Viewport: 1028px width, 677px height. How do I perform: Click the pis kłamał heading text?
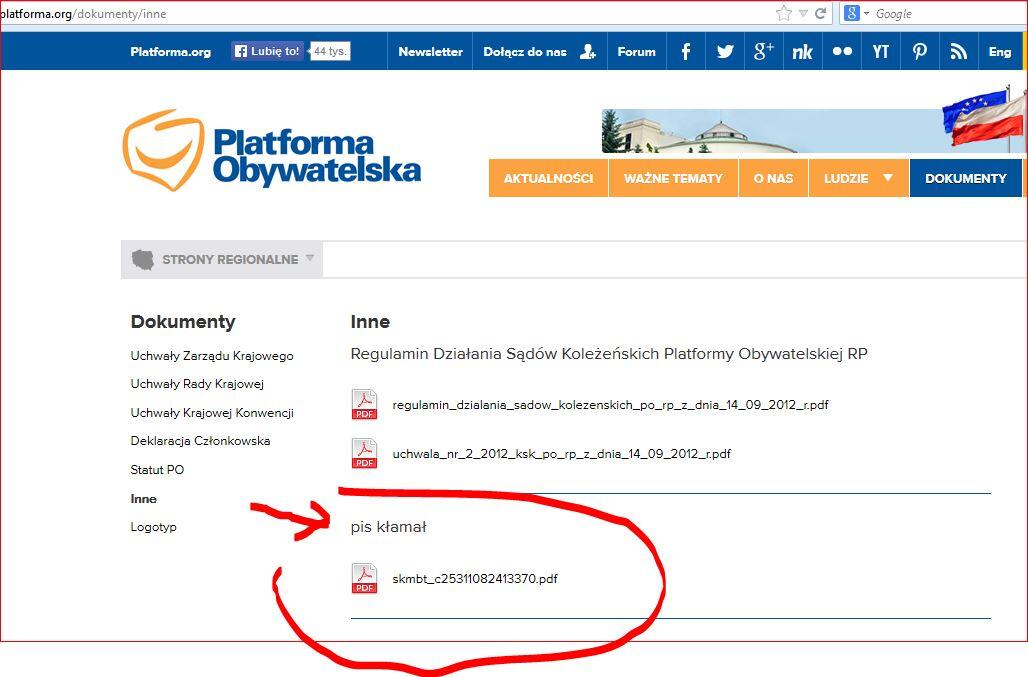pyautogui.click(x=388, y=527)
